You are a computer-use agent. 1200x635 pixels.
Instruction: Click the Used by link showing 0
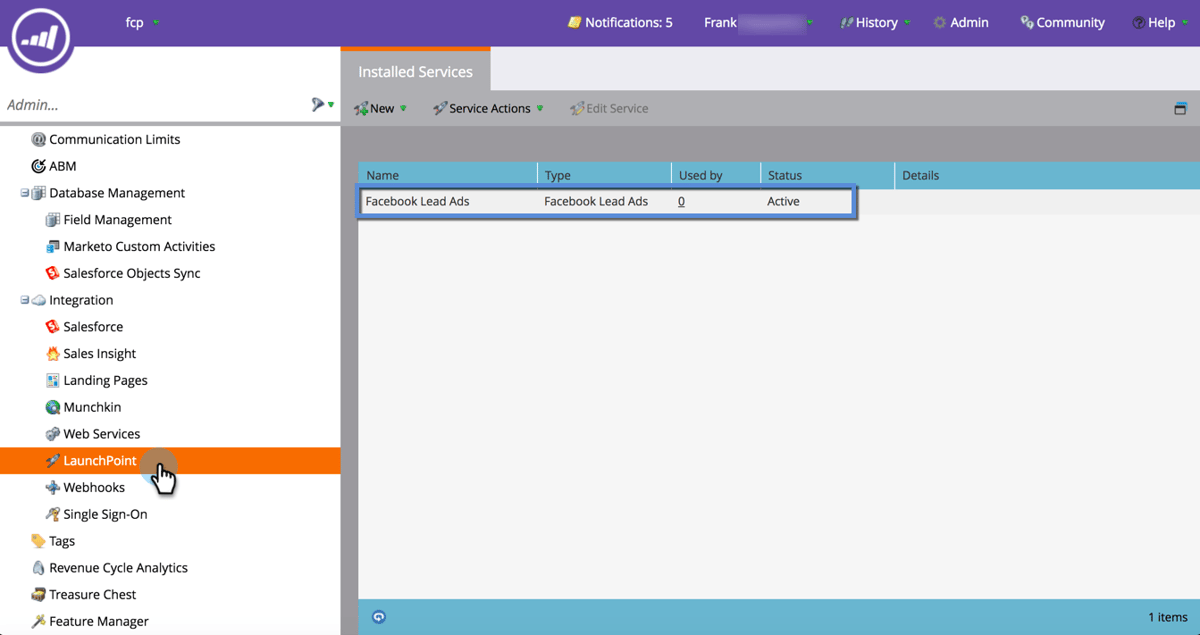(681, 201)
